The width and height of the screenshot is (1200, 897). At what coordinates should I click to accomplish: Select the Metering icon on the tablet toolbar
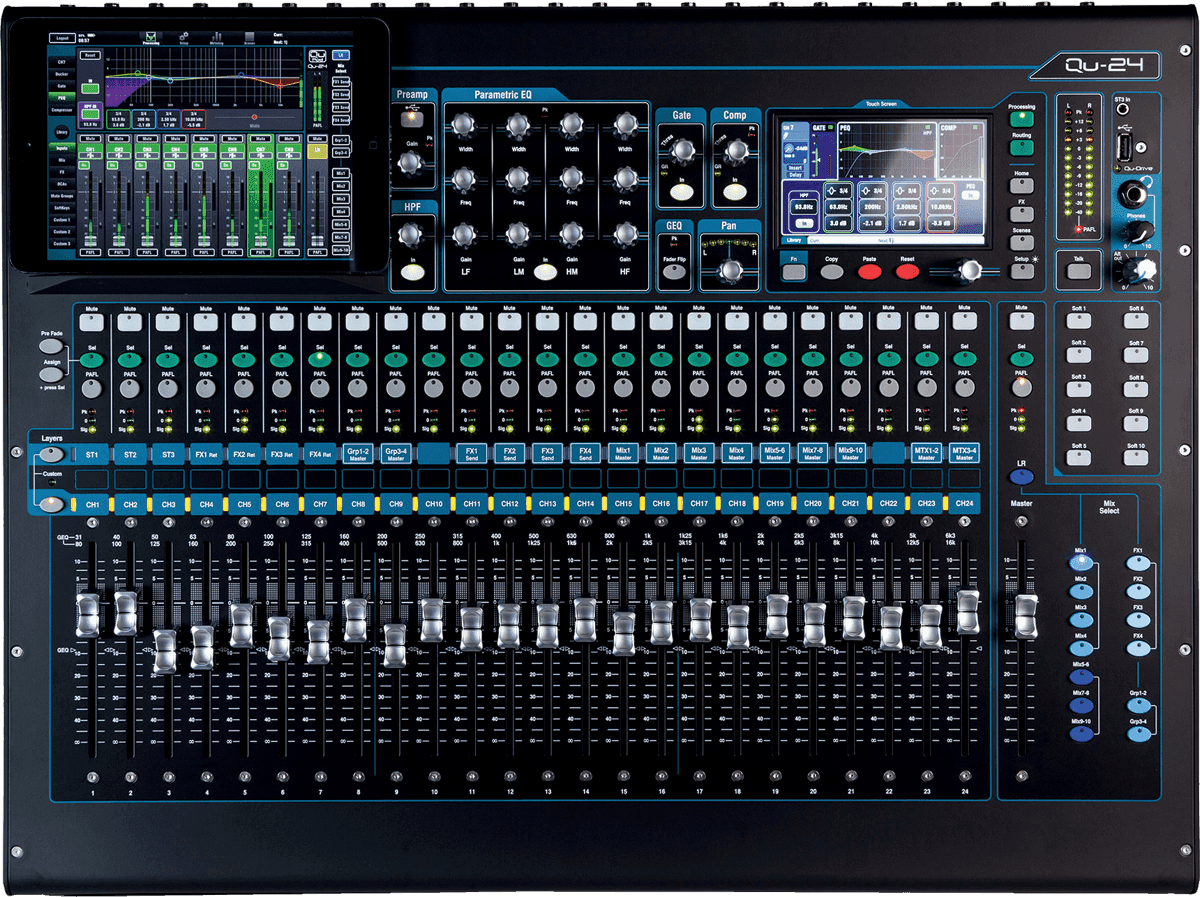point(218,38)
